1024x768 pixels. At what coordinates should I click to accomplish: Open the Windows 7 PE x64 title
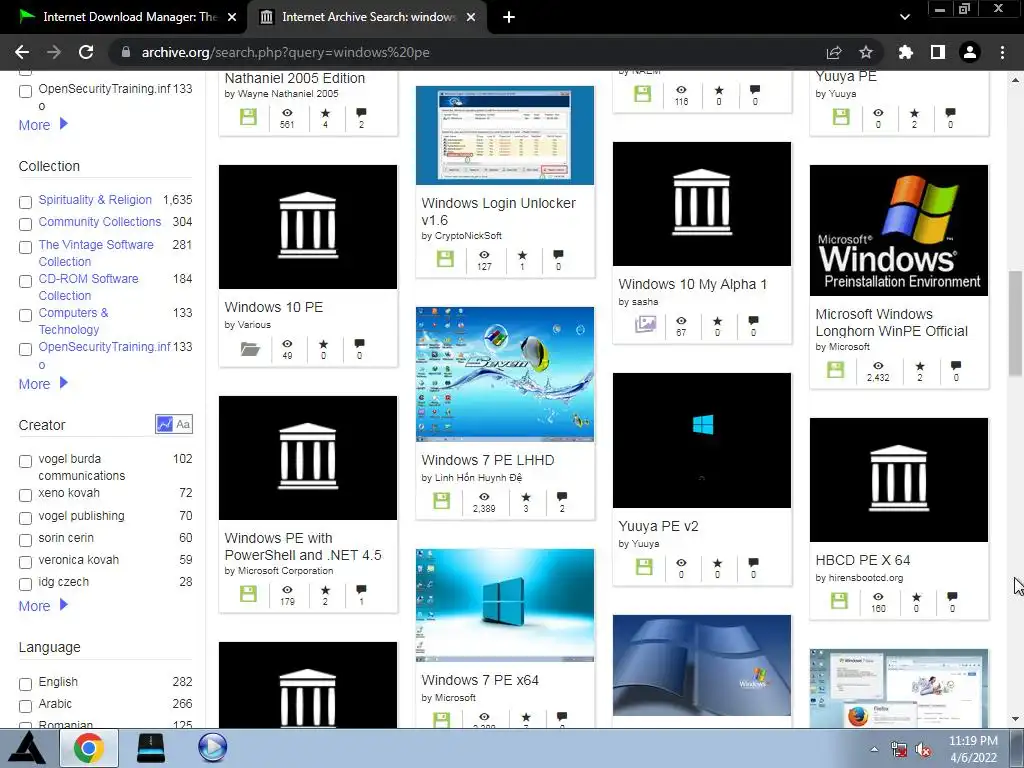point(480,680)
